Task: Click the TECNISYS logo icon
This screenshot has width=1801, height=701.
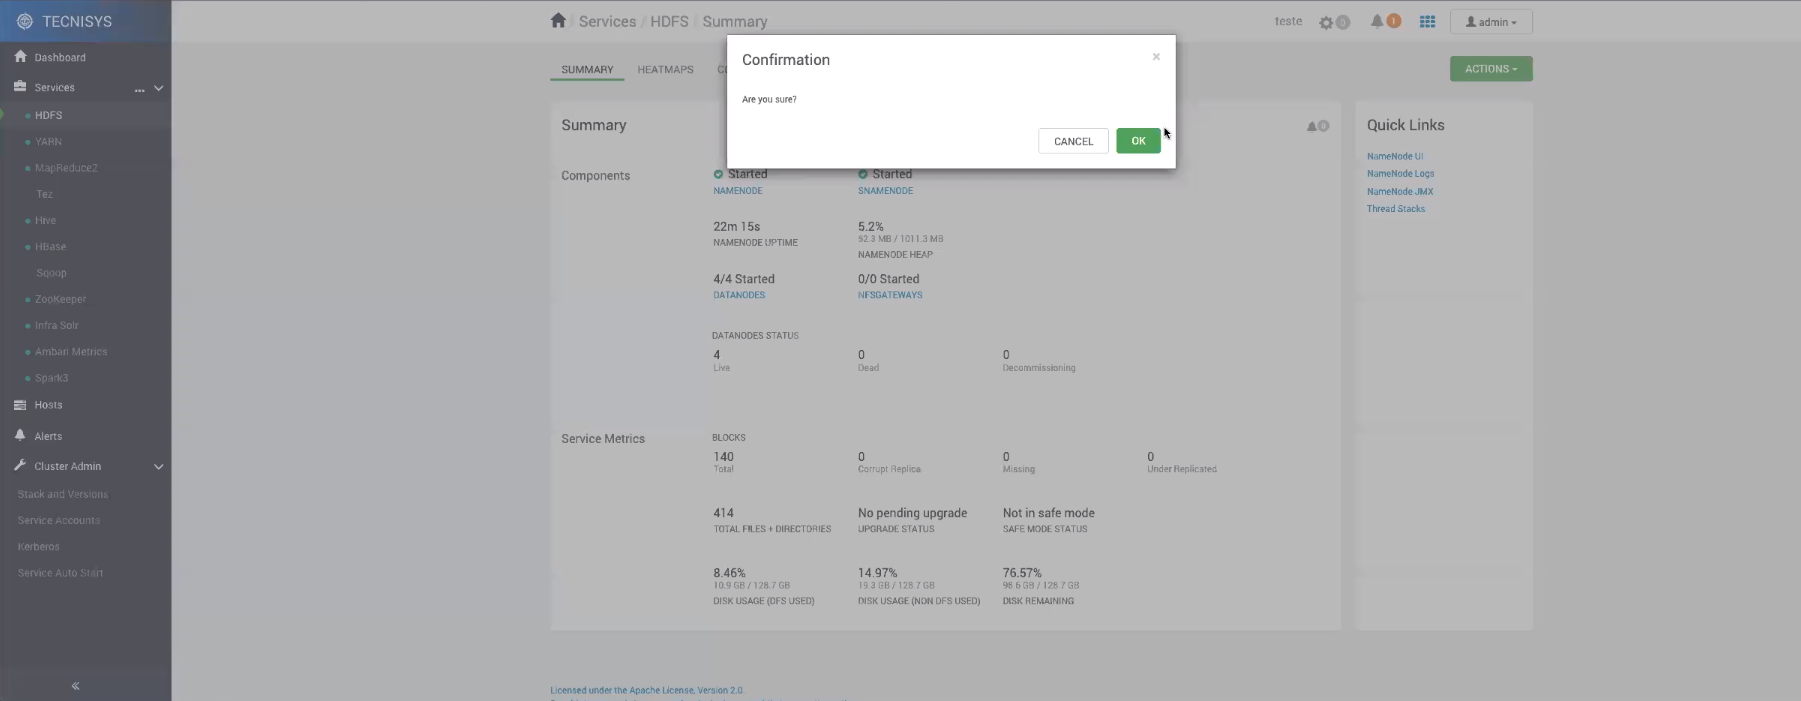Action: 25,21
